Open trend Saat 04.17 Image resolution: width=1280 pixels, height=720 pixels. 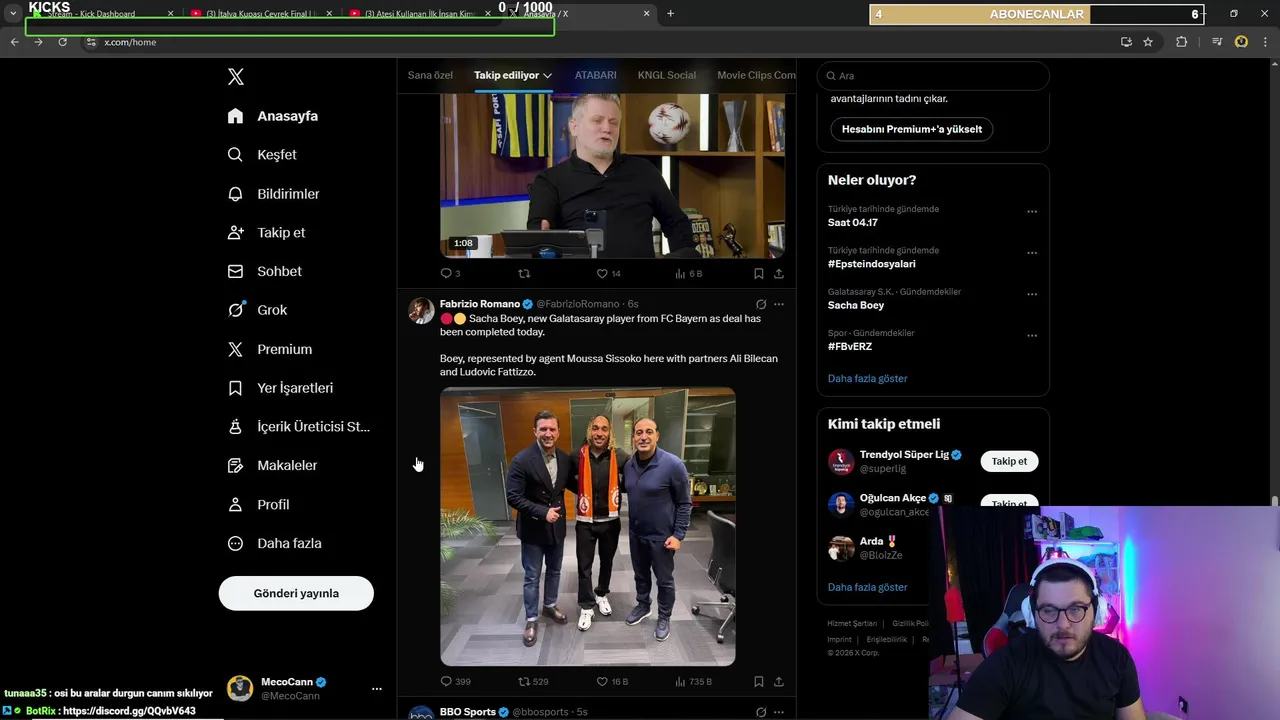tap(853, 223)
